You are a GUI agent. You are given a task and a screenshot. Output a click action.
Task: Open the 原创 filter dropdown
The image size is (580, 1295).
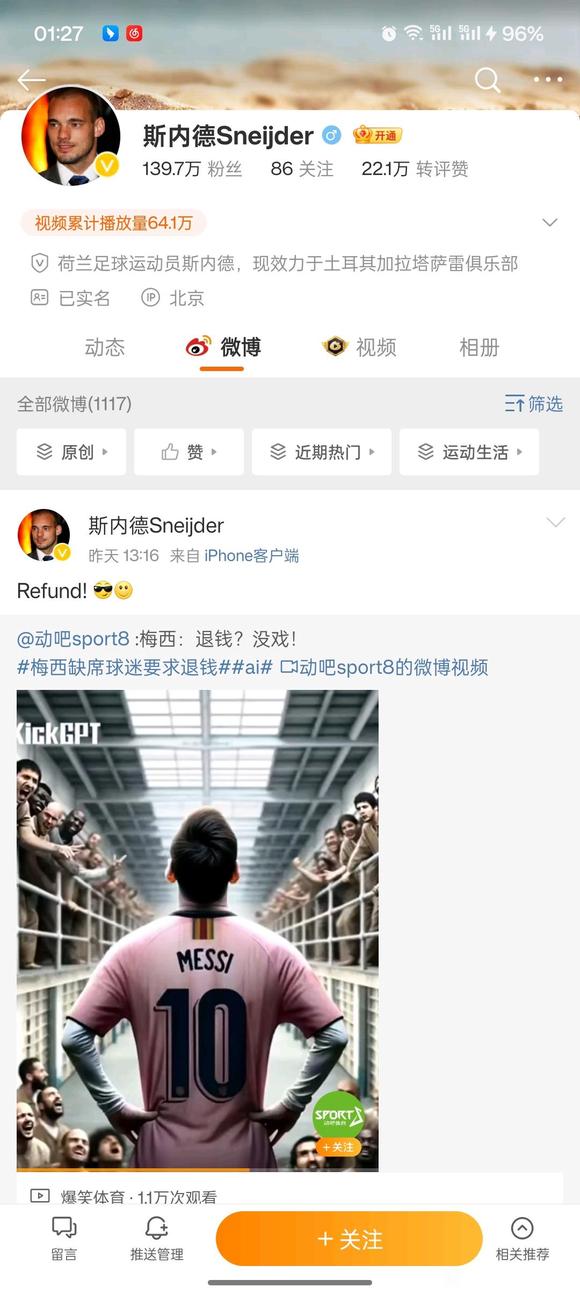tap(71, 452)
